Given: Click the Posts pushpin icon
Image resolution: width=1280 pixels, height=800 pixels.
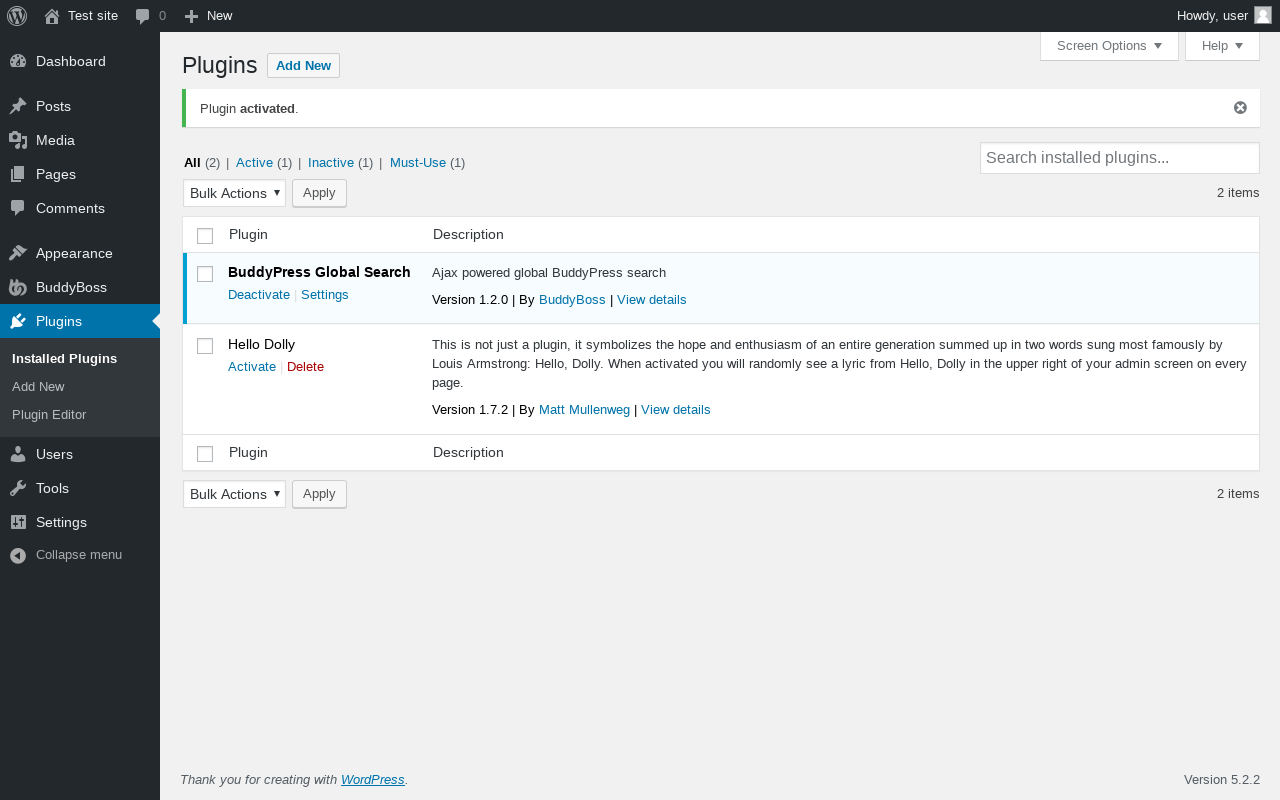Looking at the screenshot, I should click(18, 106).
